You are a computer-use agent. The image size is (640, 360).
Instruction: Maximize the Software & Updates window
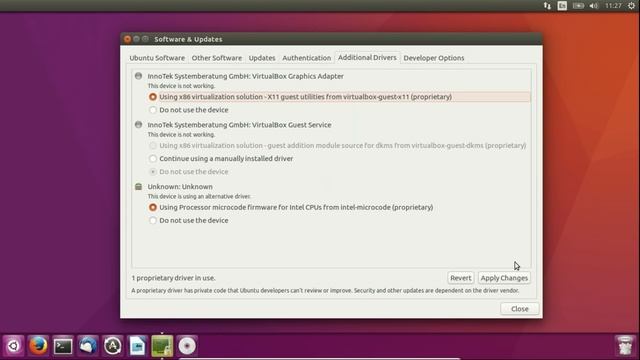(145, 39)
